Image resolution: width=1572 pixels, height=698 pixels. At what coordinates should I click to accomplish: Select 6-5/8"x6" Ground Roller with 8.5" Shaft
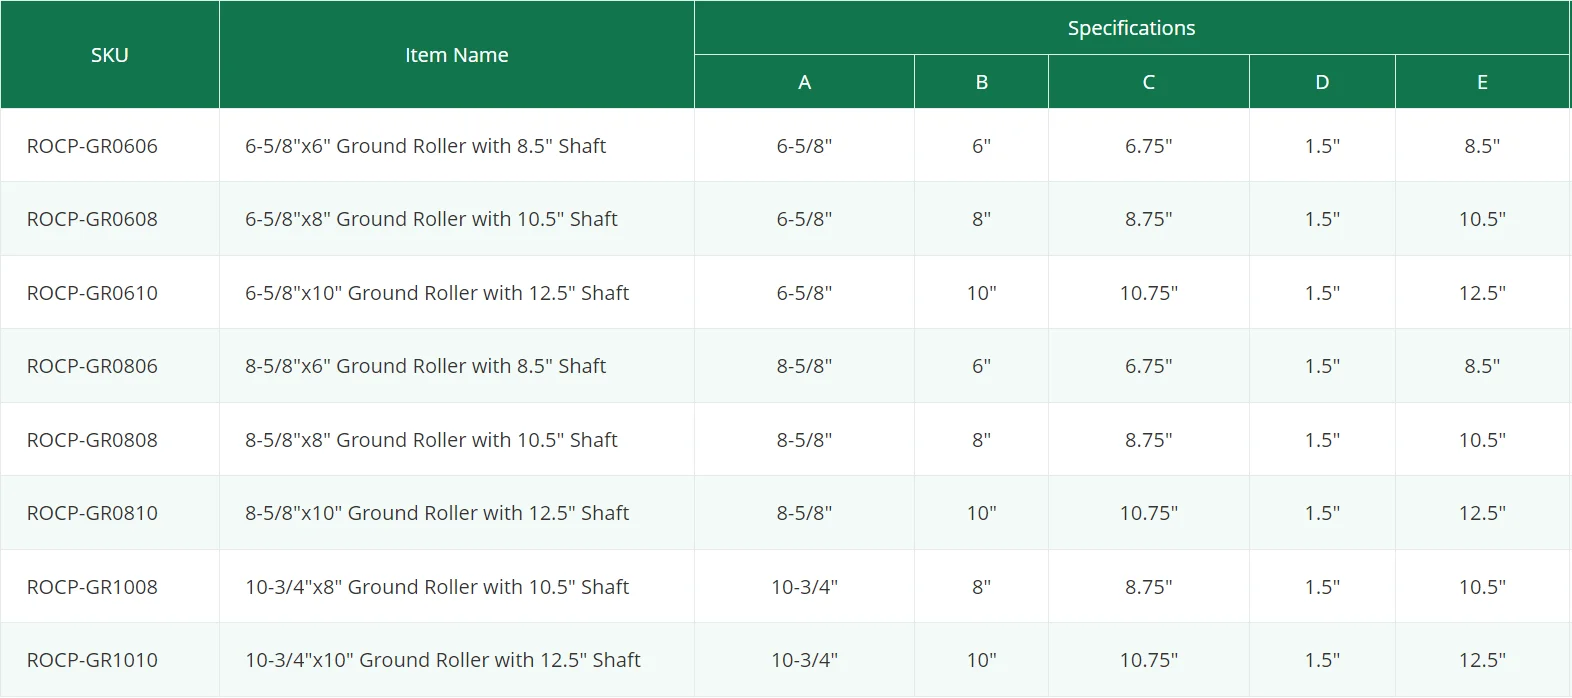[426, 146]
